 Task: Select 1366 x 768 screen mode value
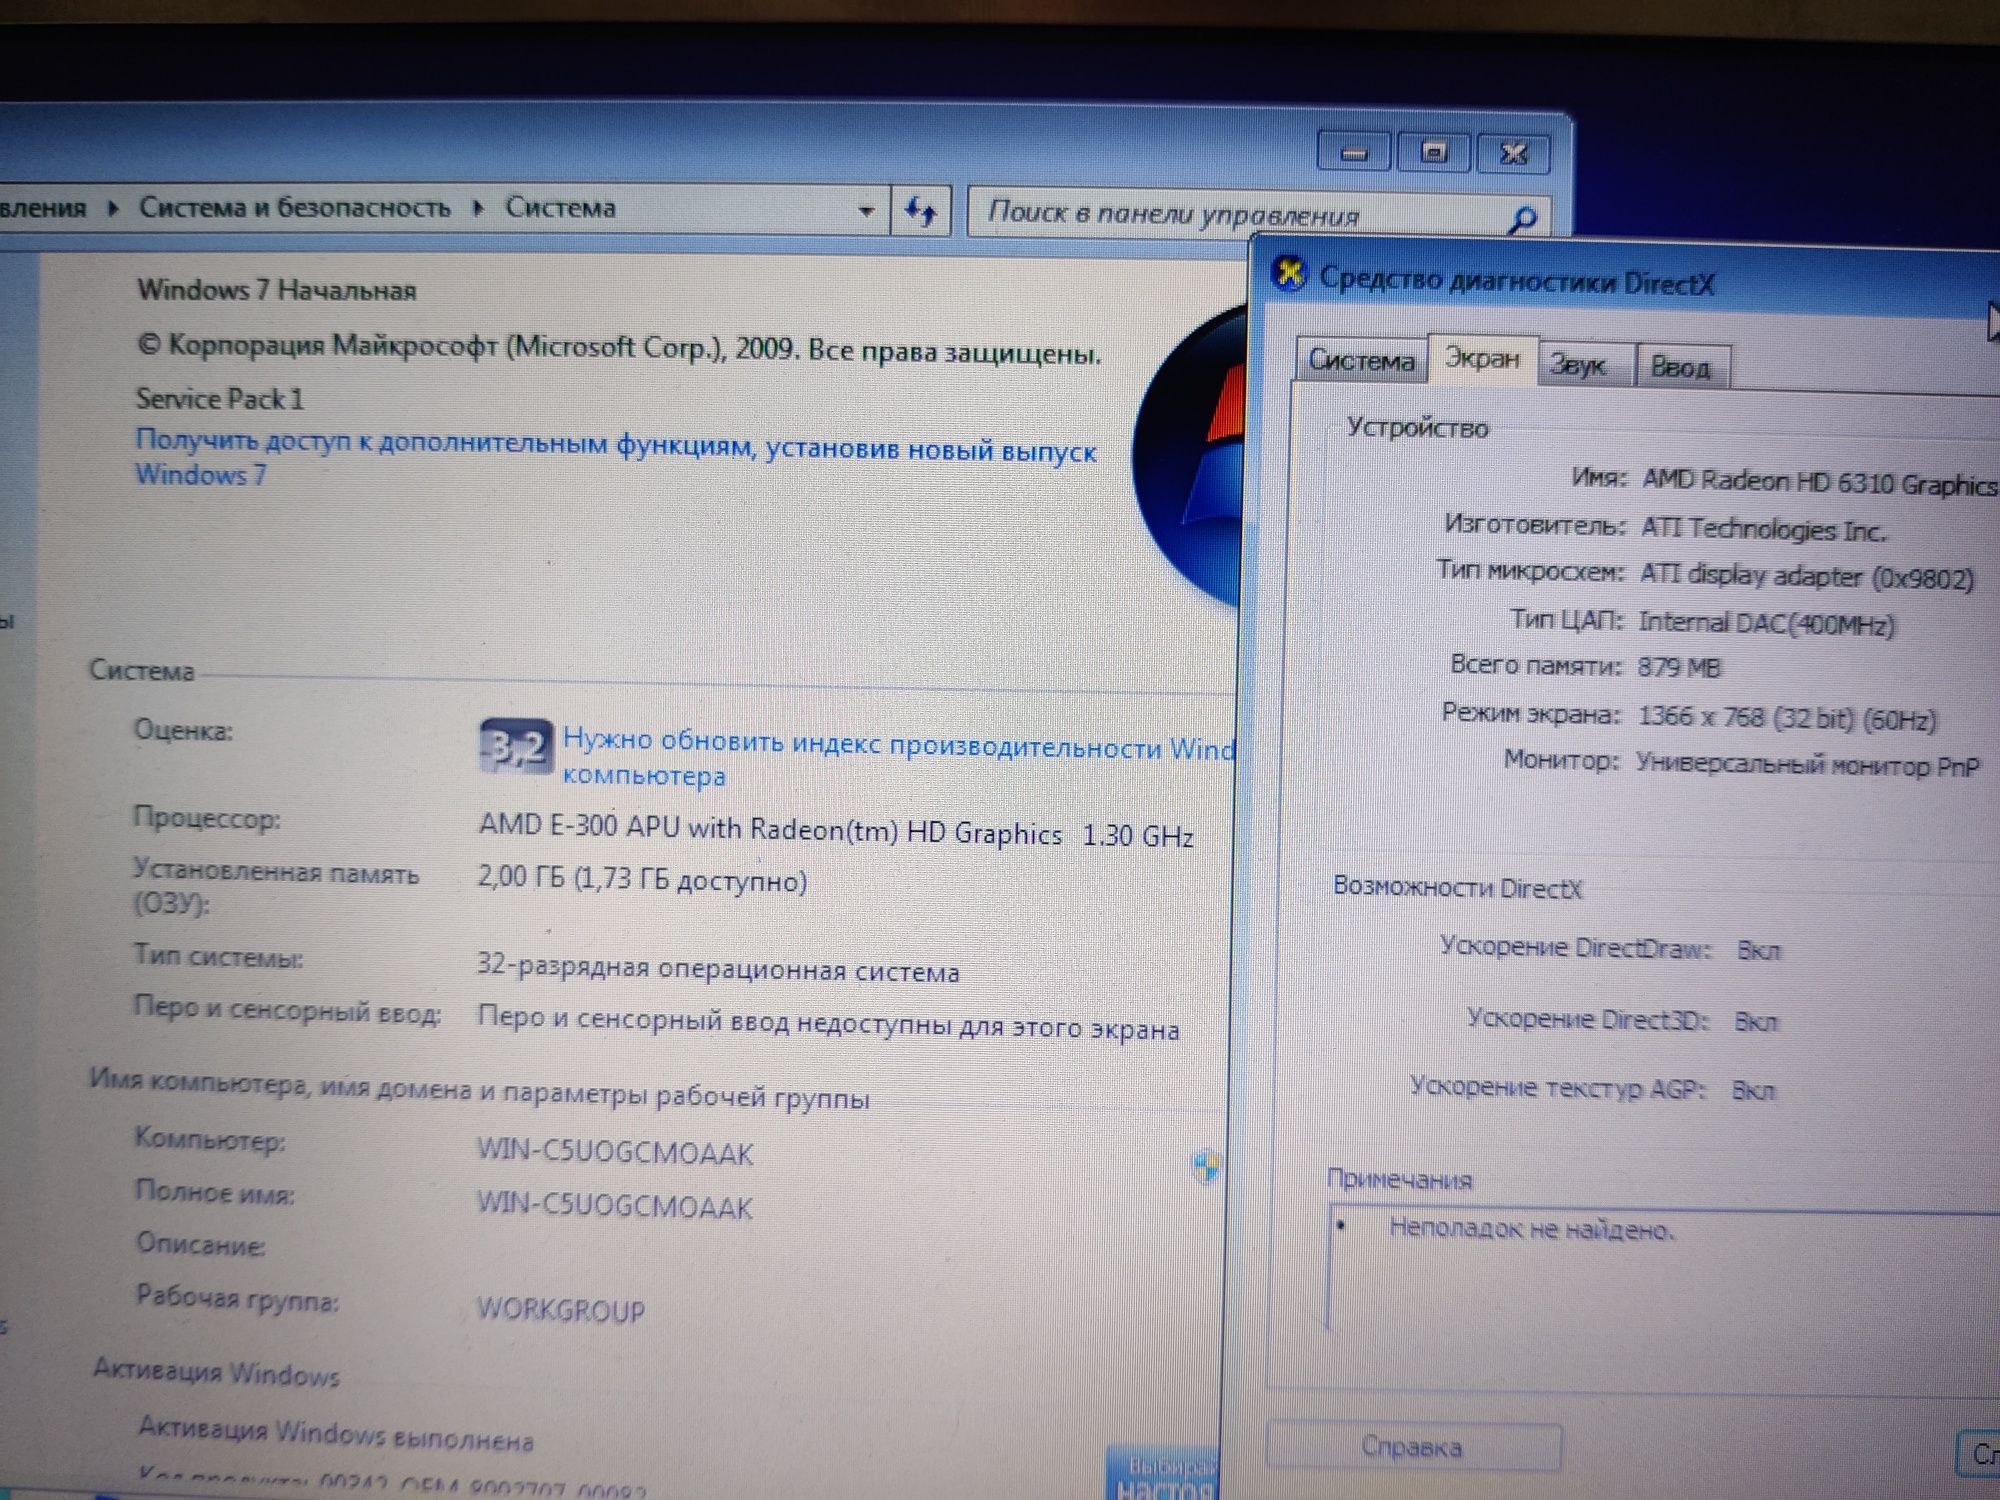[1787, 717]
